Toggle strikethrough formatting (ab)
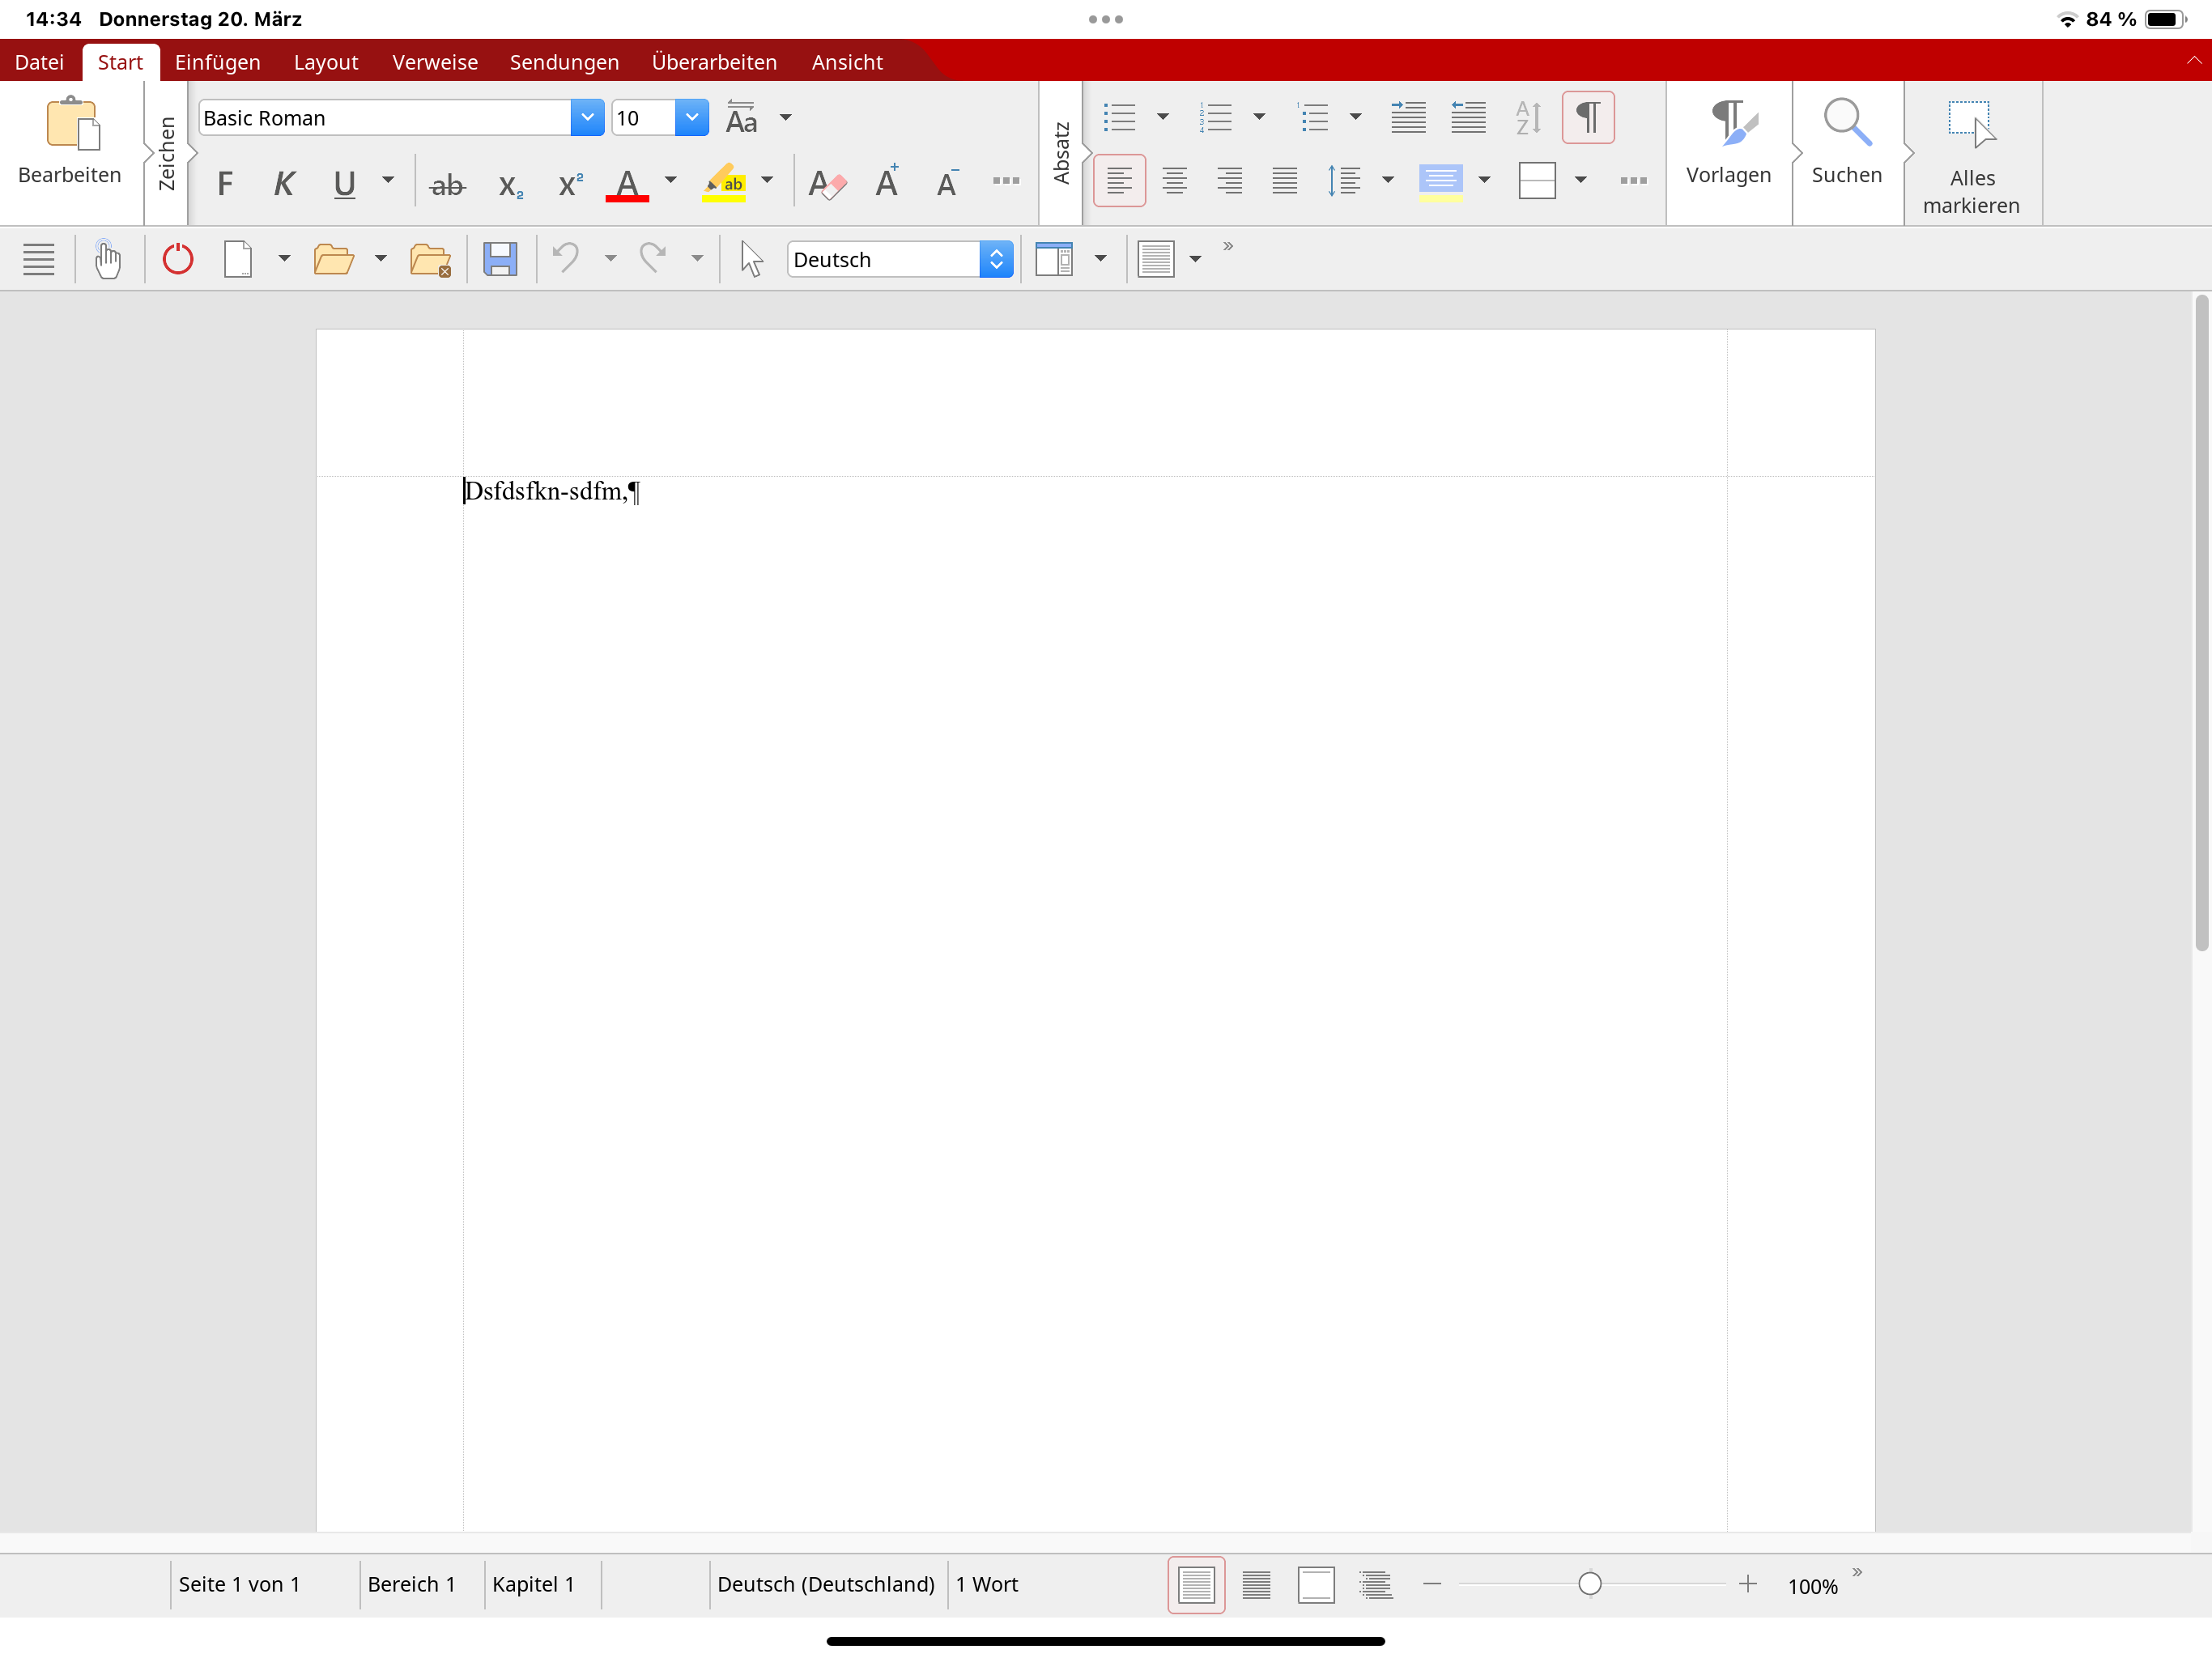The width and height of the screenshot is (2212, 1658). (447, 184)
